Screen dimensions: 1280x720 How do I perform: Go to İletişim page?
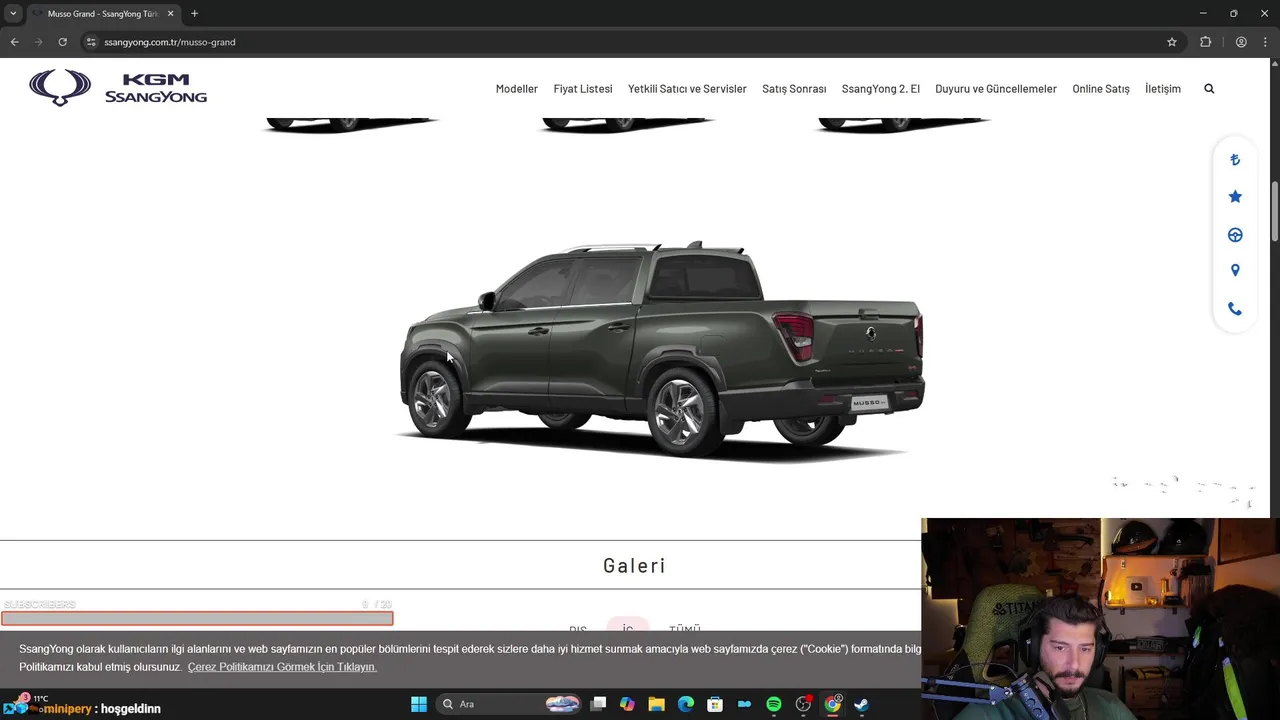[1163, 89]
